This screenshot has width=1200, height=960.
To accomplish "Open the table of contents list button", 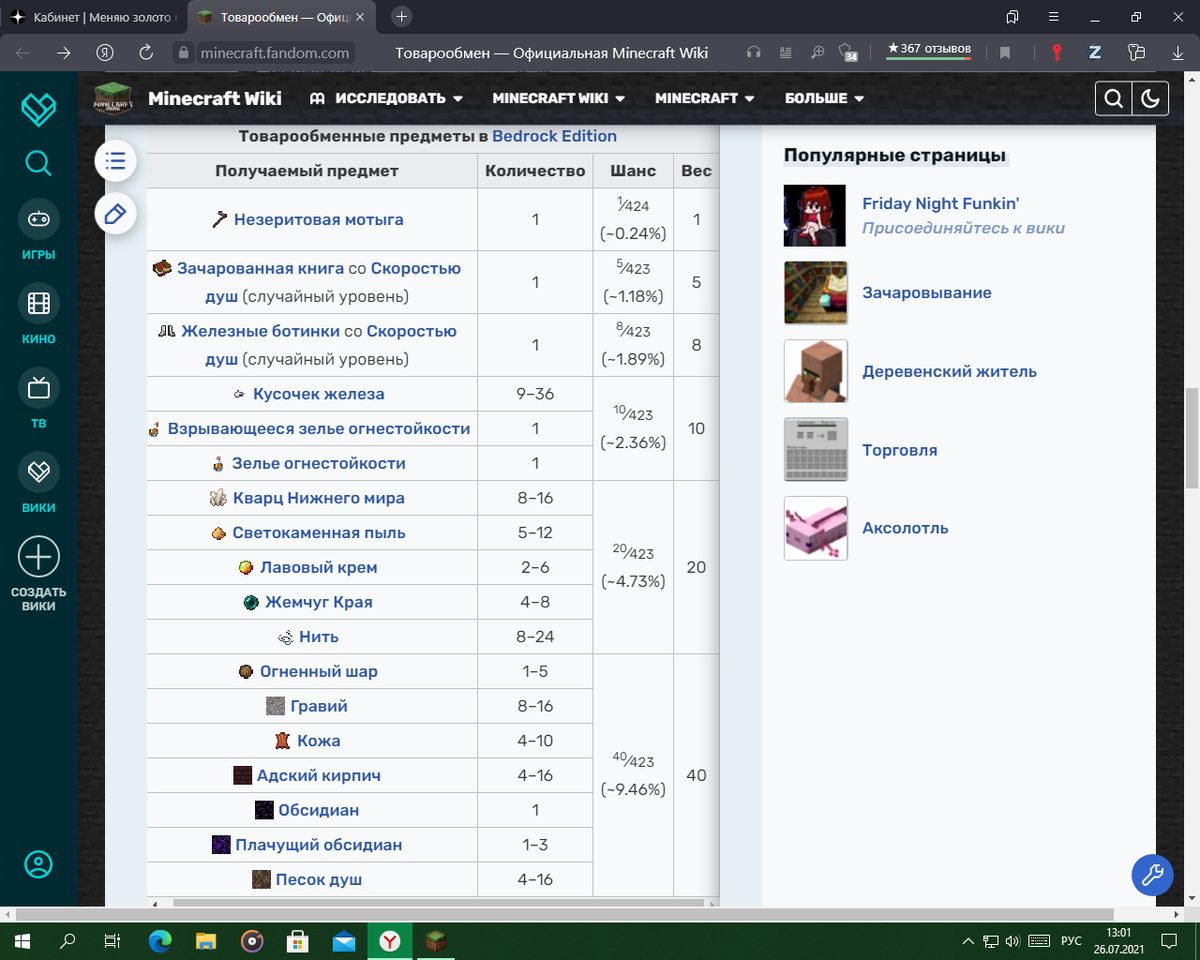I will tap(115, 160).
